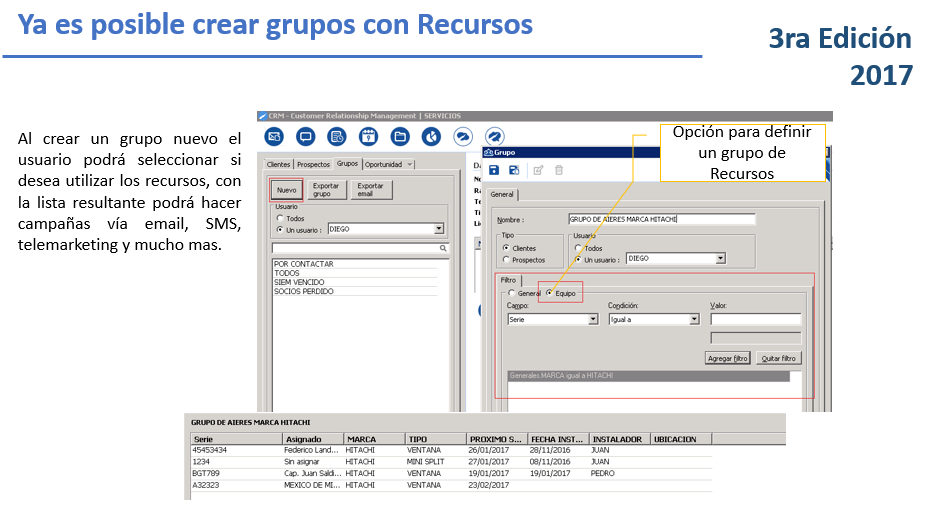The height and width of the screenshot is (517, 932).
Task: Switch to the Clientes tab
Action: point(278,165)
